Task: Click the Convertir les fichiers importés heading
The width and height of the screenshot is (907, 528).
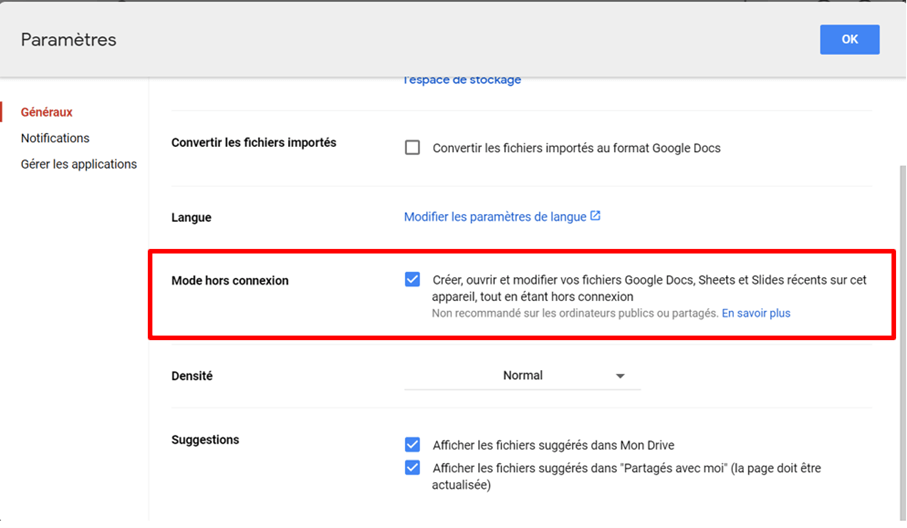Action: click(x=254, y=142)
